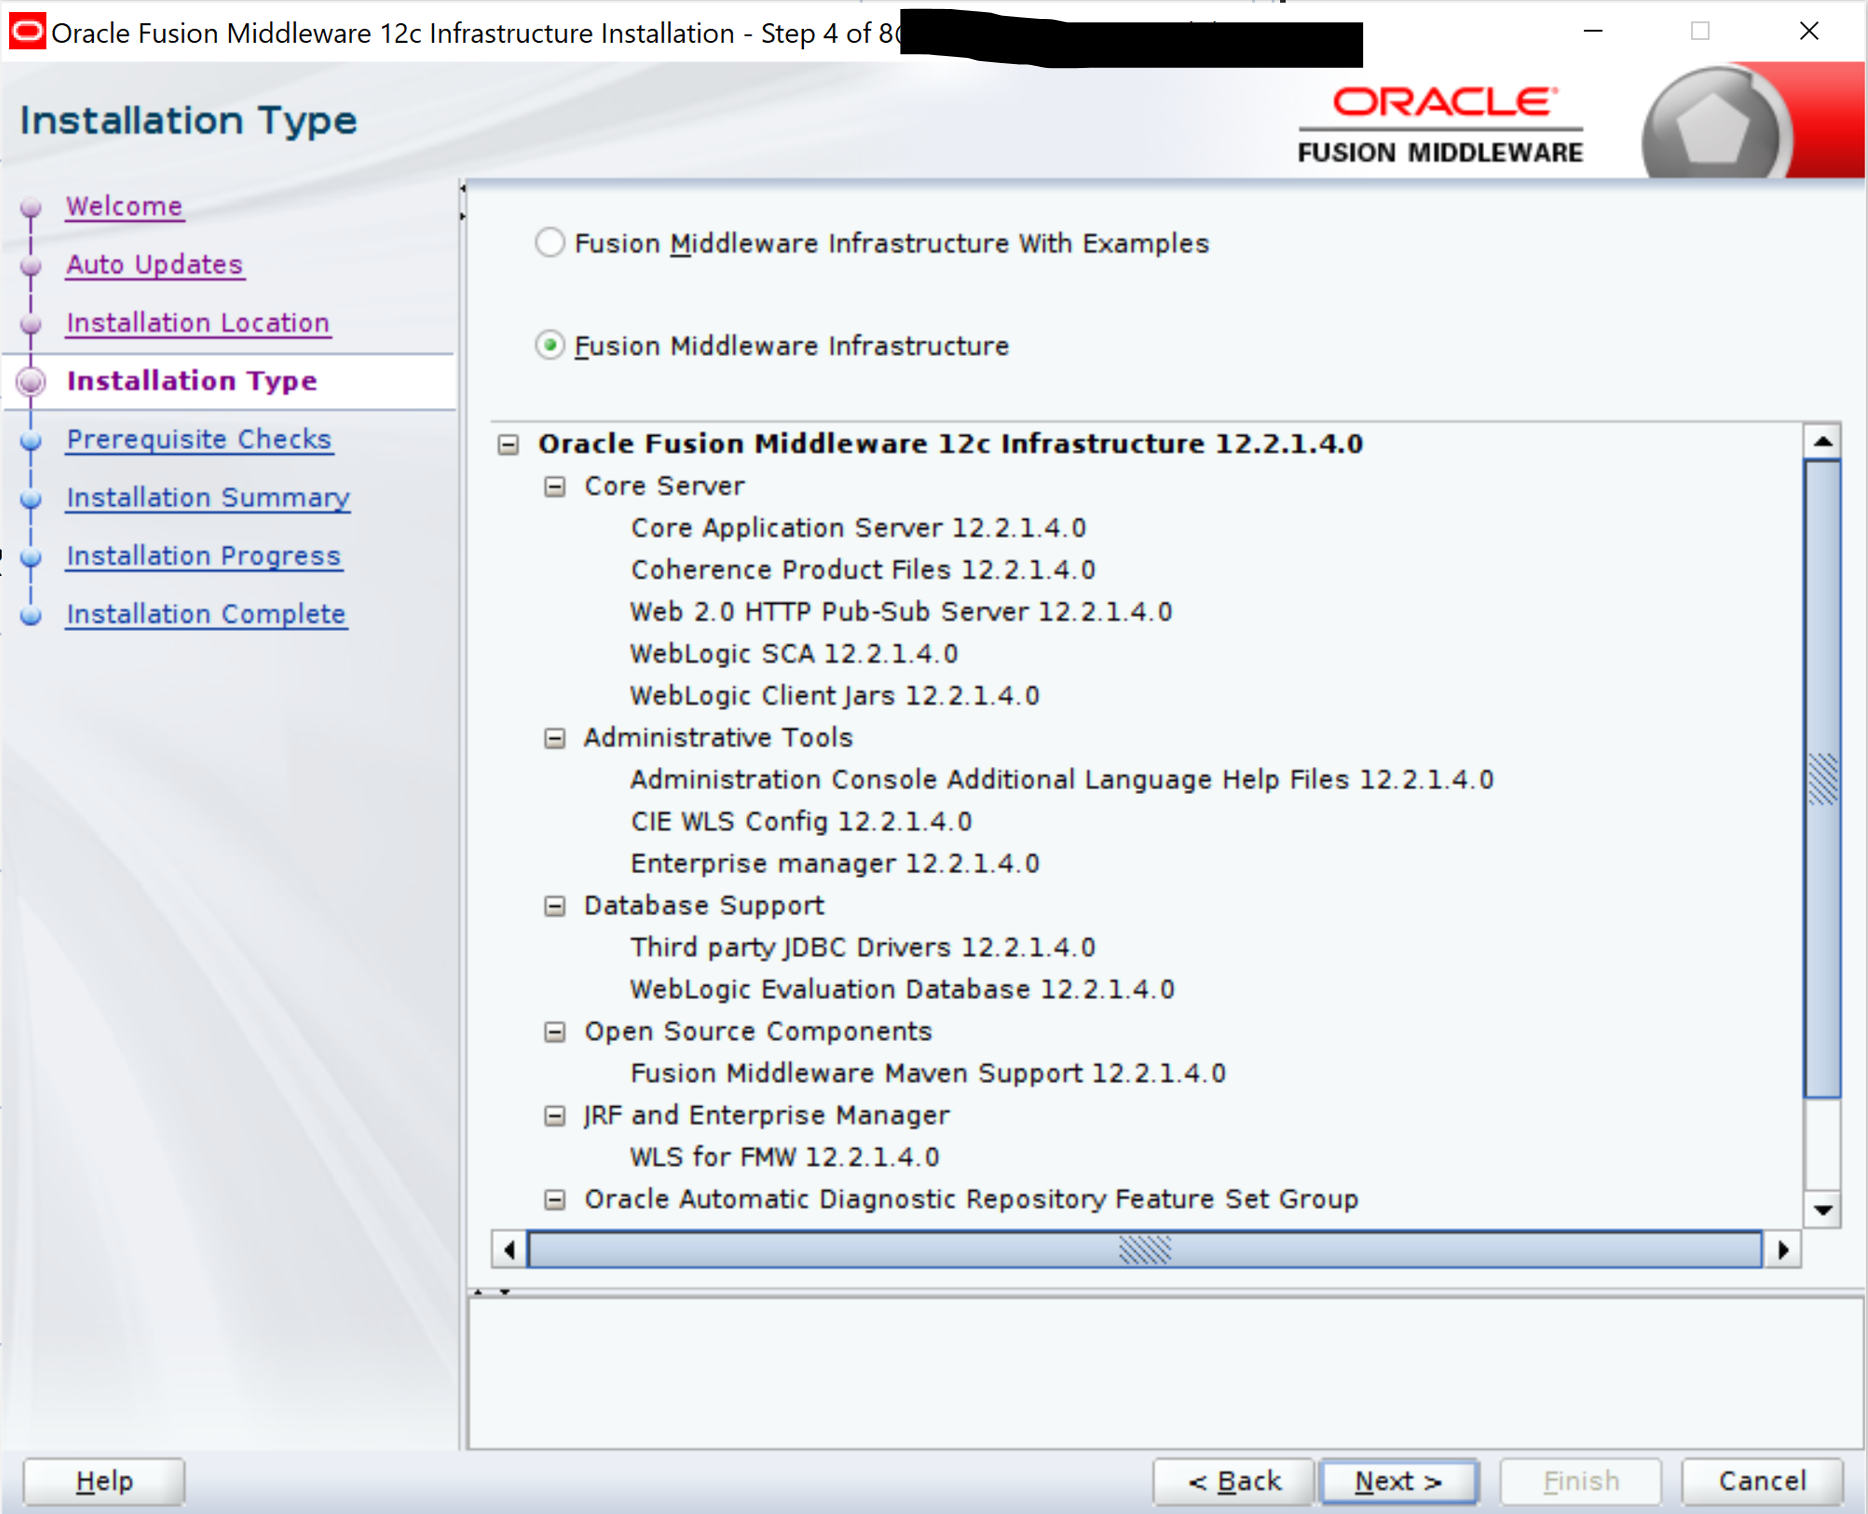Viewport: 1868px width, 1514px height.
Task: Click the horizontal scrollbar thumb
Action: [x=1144, y=1250]
